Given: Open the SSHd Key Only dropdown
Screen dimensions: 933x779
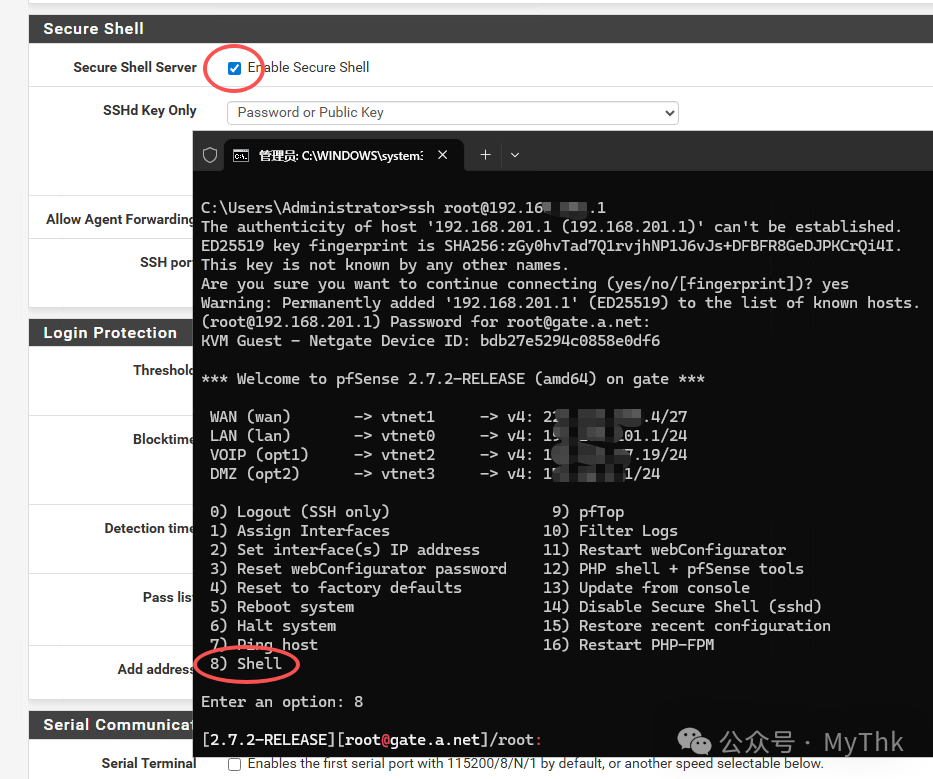Looking at the screenshot, I should (452, 112).
